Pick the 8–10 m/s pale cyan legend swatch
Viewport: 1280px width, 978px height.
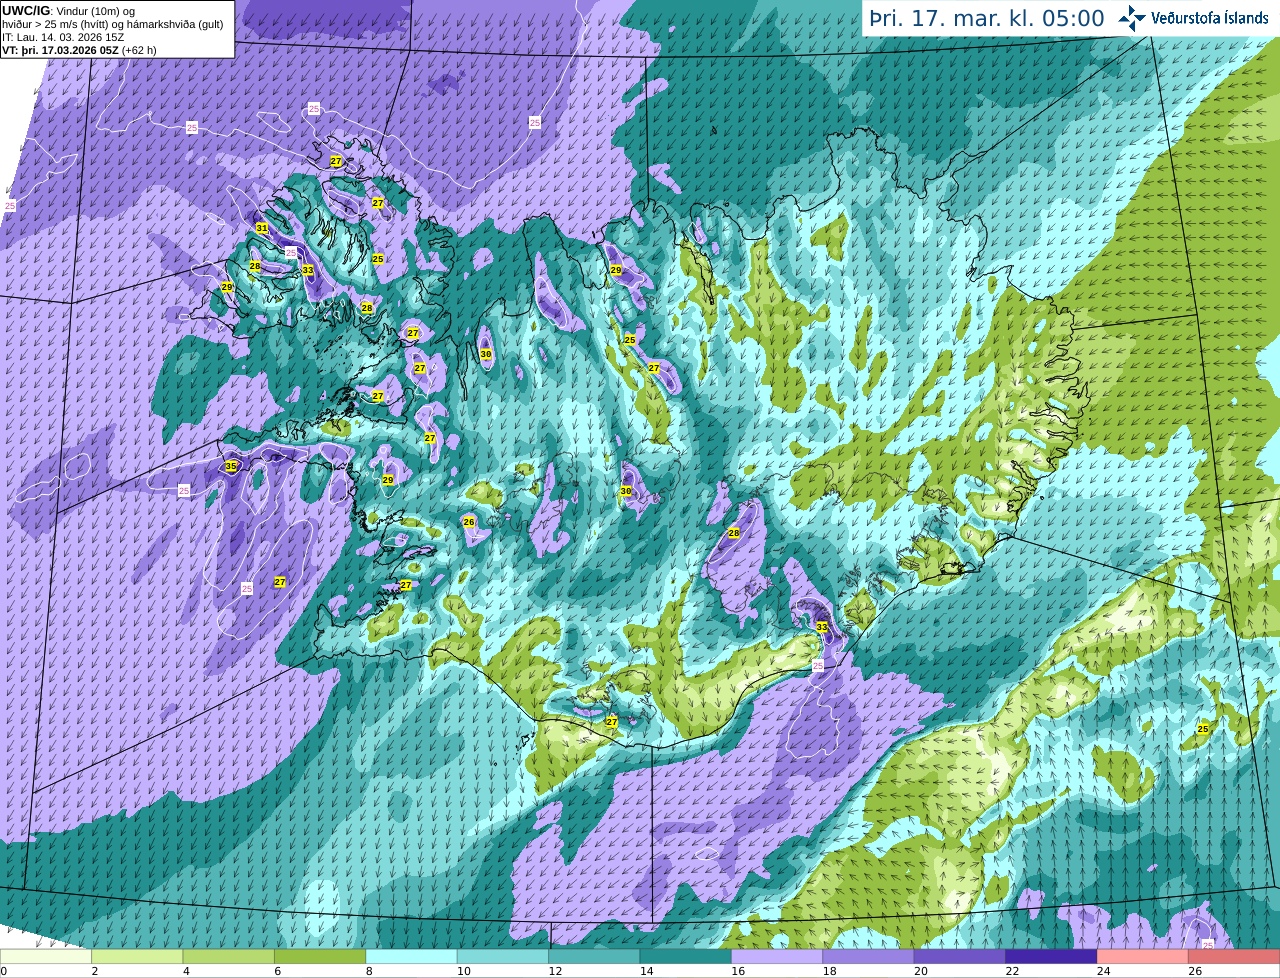(411, 957)
